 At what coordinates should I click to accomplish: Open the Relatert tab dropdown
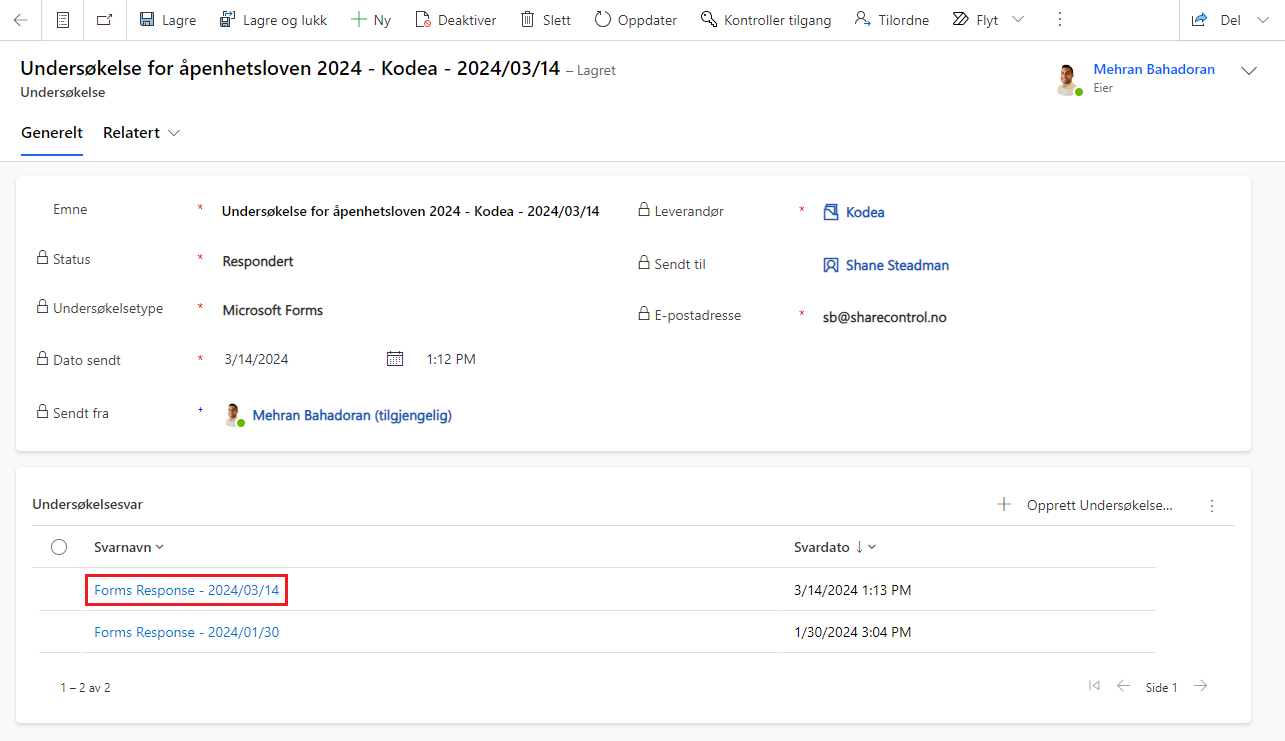[x=142, y=133]
